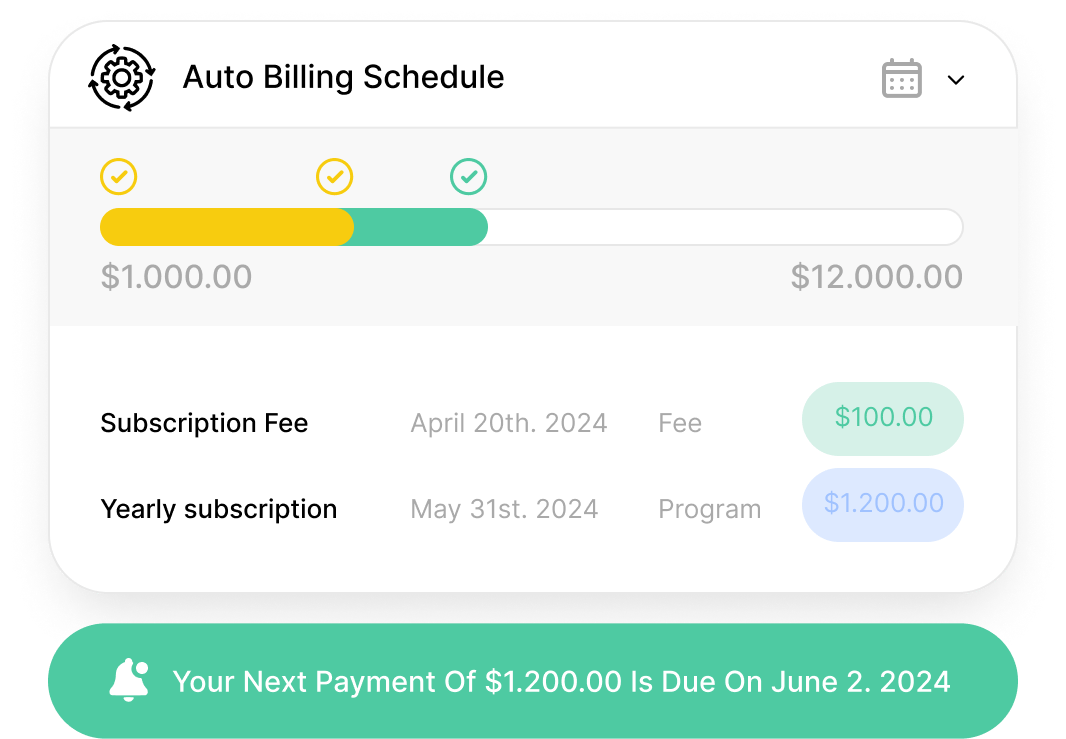Click the May 31st. 2024 date
The height and width of the screenshot is (739, 1066).
[x=504, y=509]
